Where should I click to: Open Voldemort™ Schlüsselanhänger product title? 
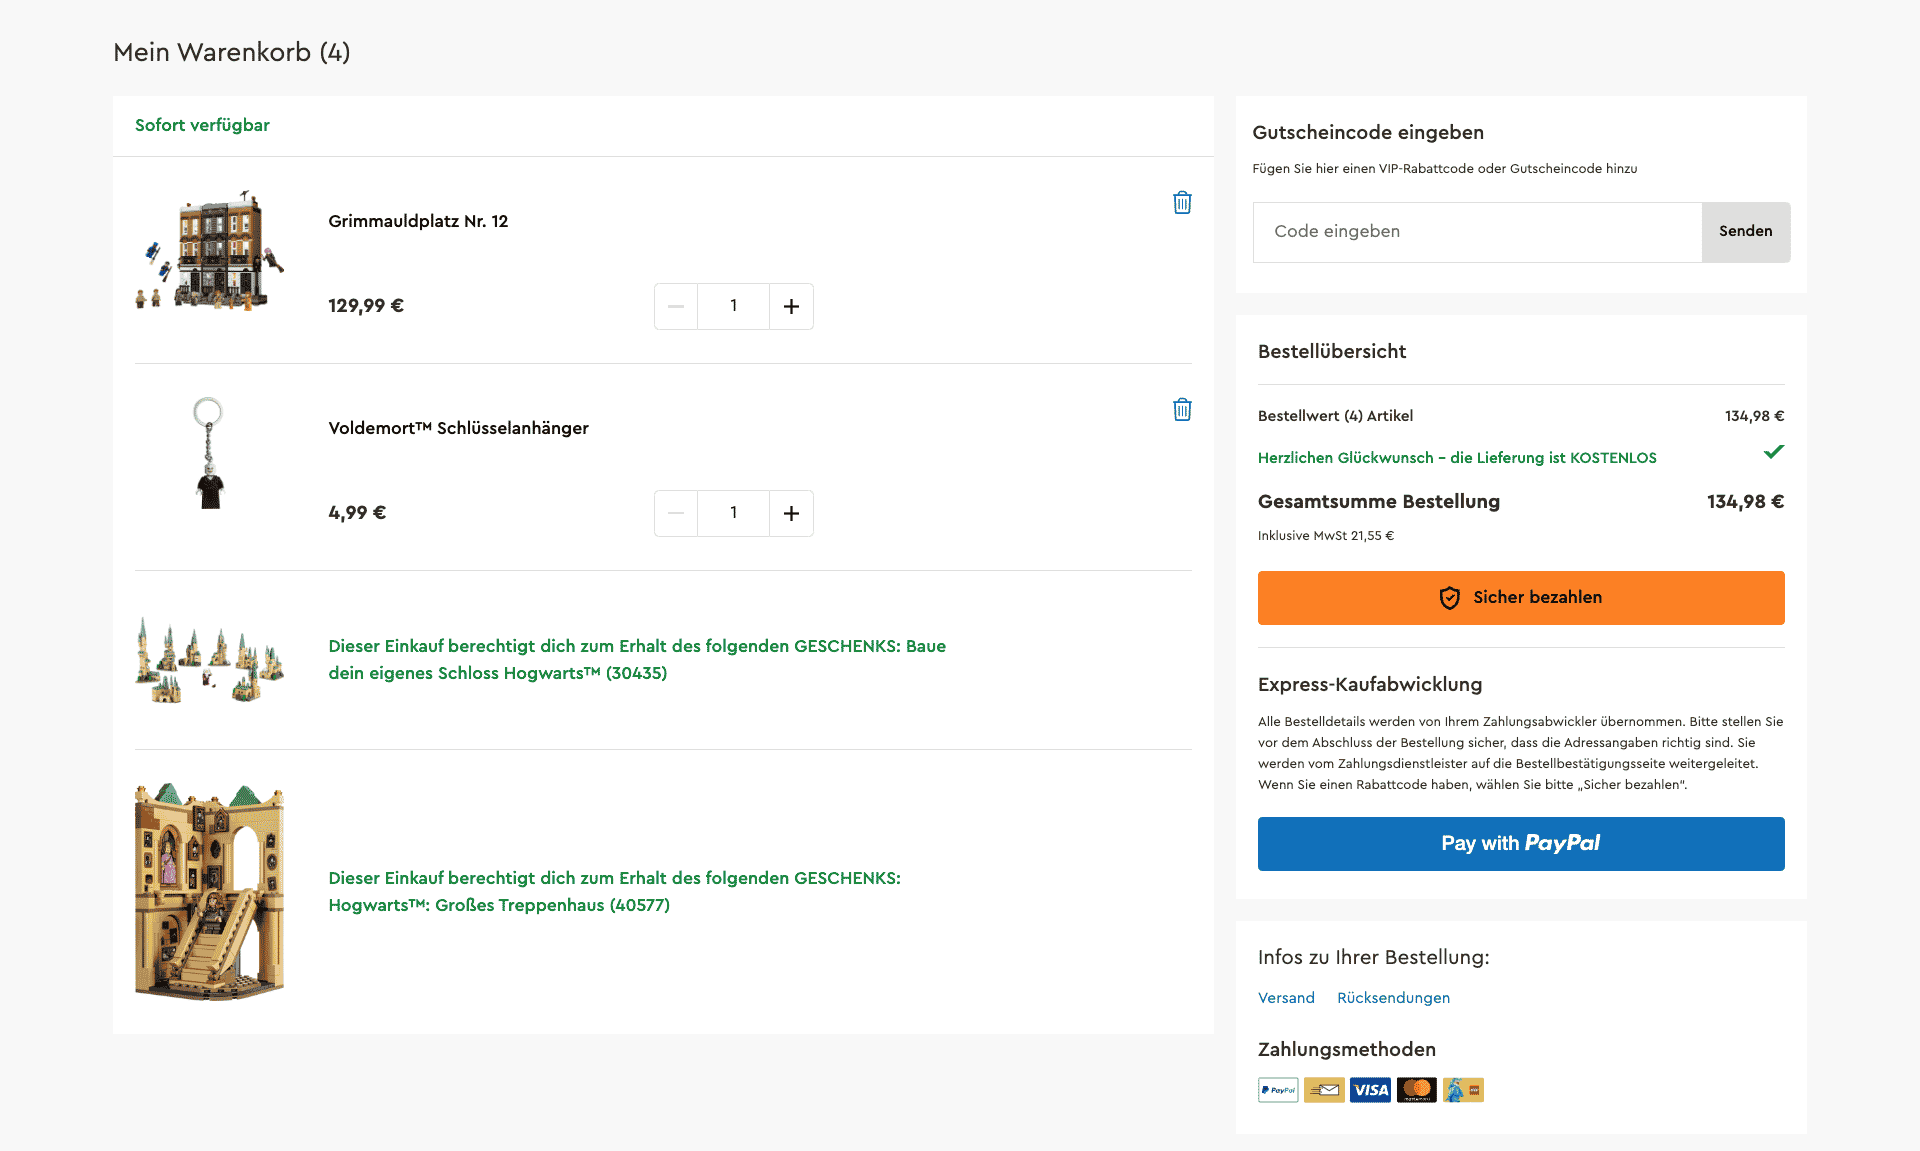[458, 428]
